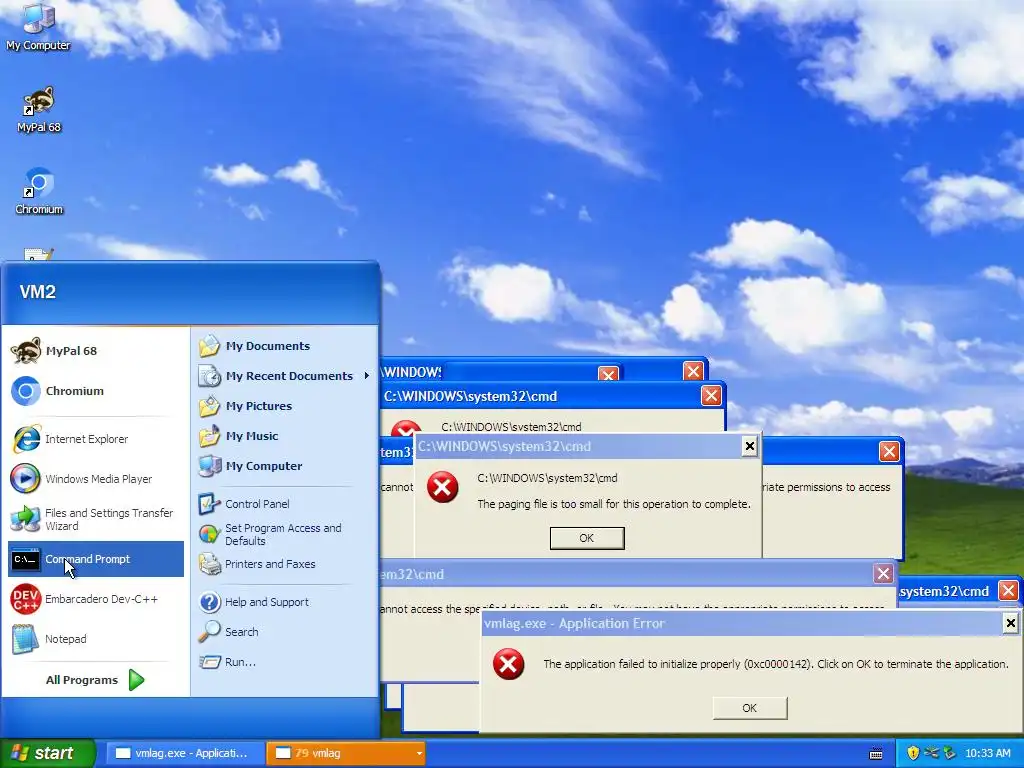Click OK in the paging file error dialog
Image resolution: width=1024 pixels, height=768 pixels.
(586, 538)
